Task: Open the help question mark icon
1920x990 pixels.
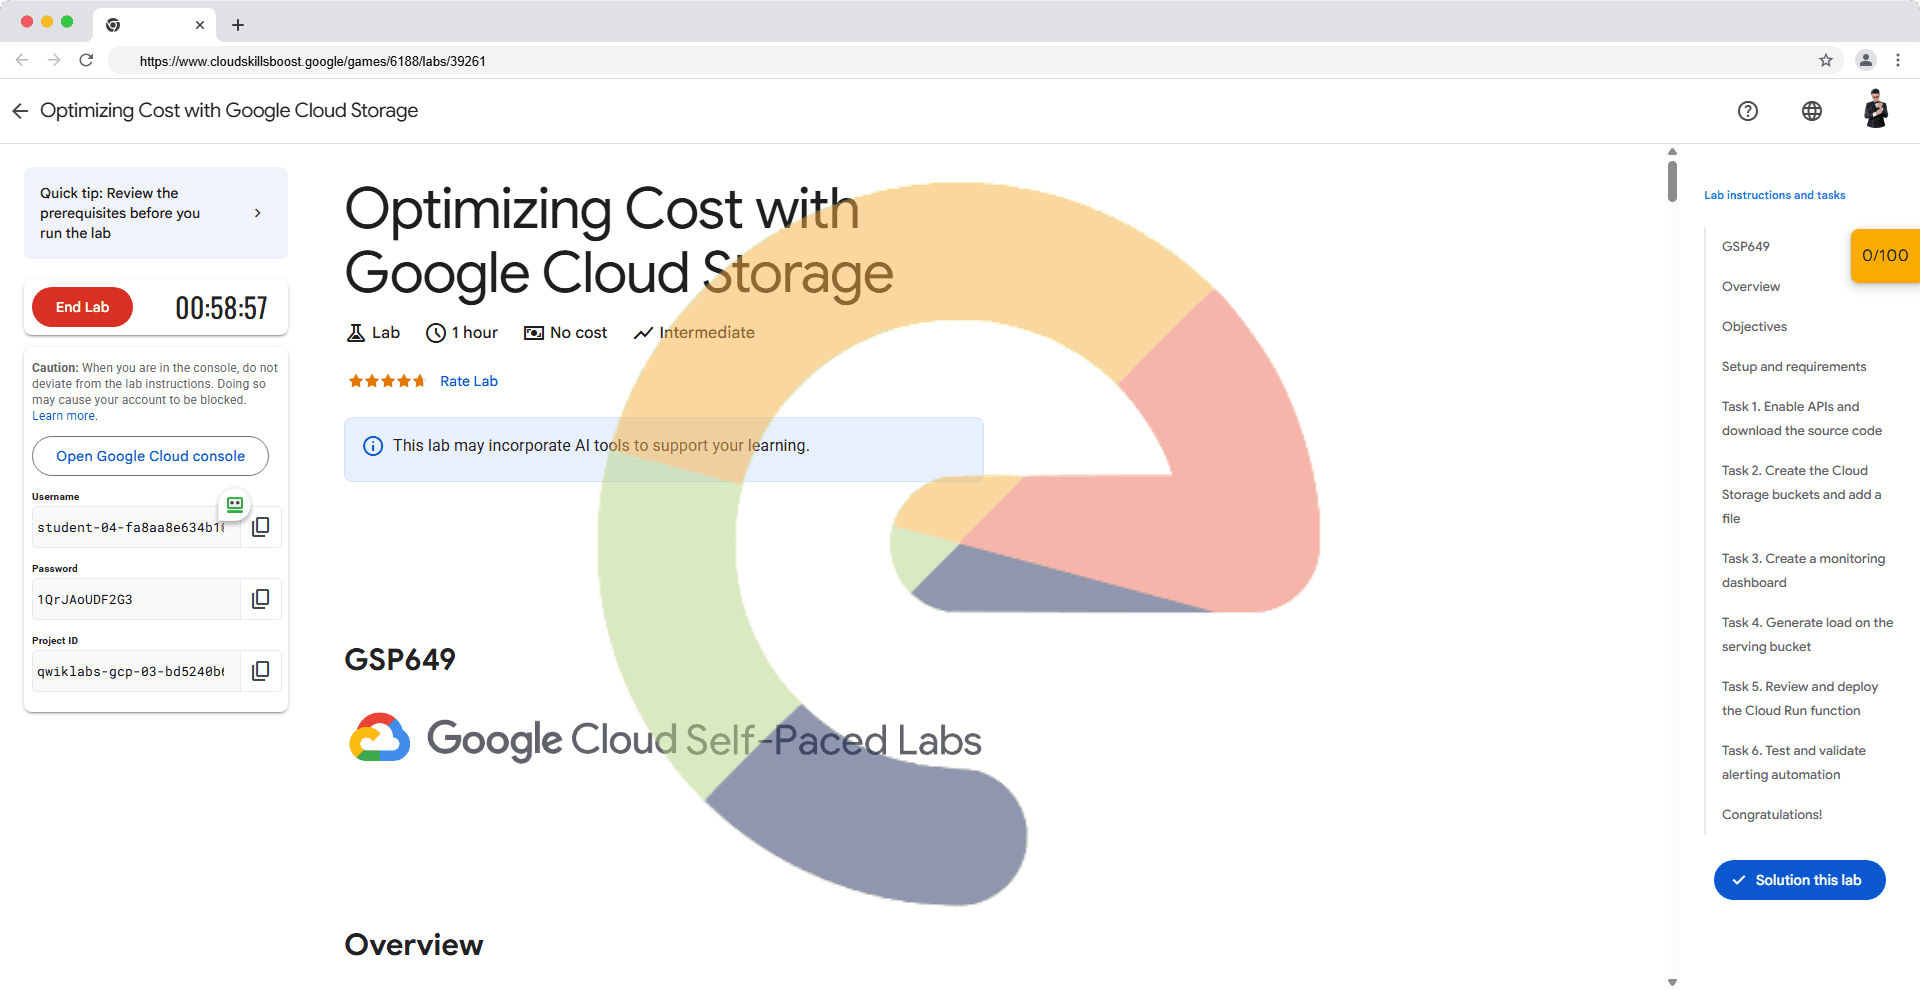Action: [x=1747, y=111]
